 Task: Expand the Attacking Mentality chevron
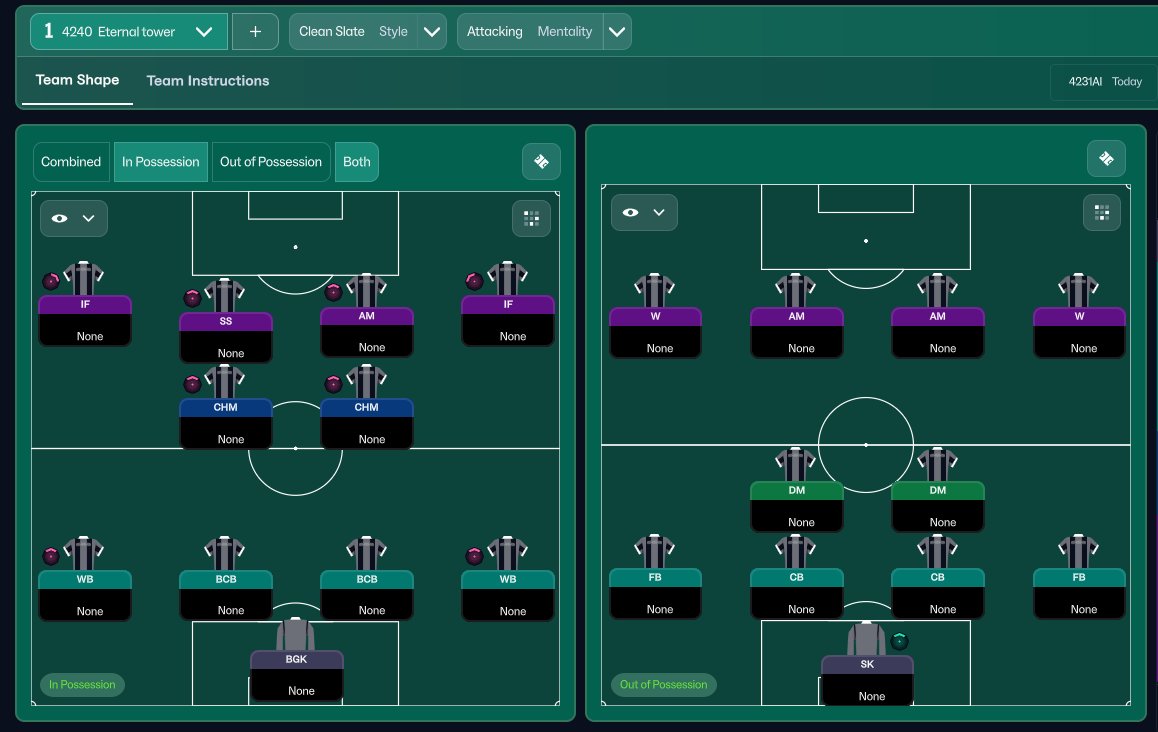point(617,32)
